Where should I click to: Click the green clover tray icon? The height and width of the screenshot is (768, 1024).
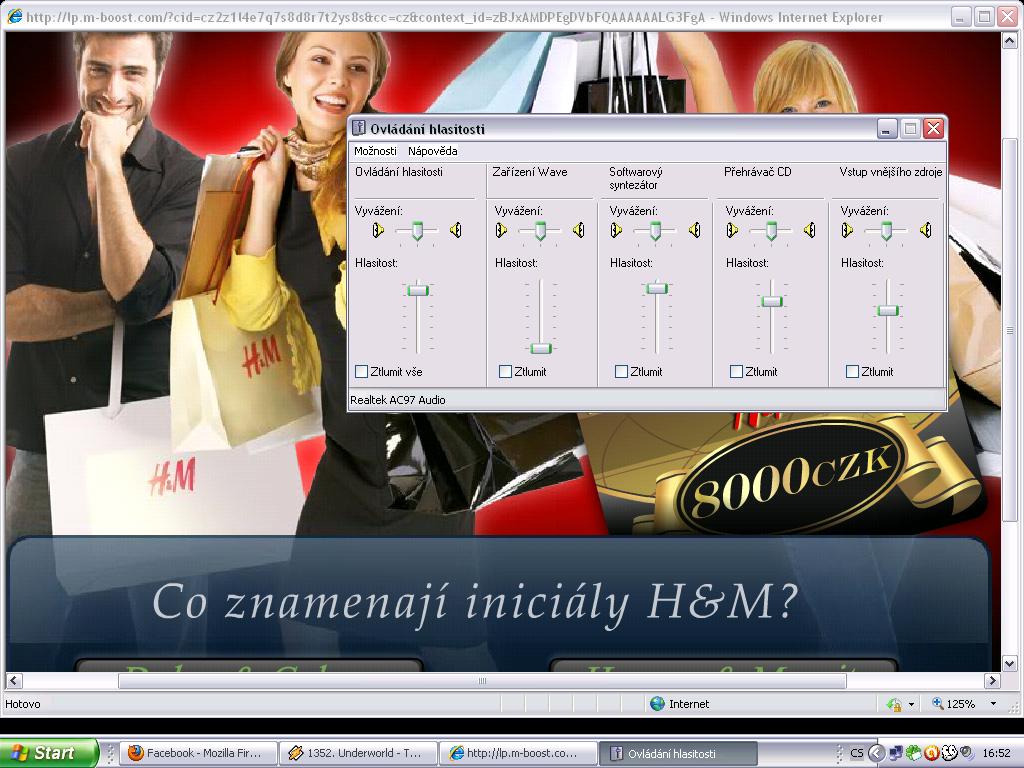pyautogui.click(x=913, y=753)
